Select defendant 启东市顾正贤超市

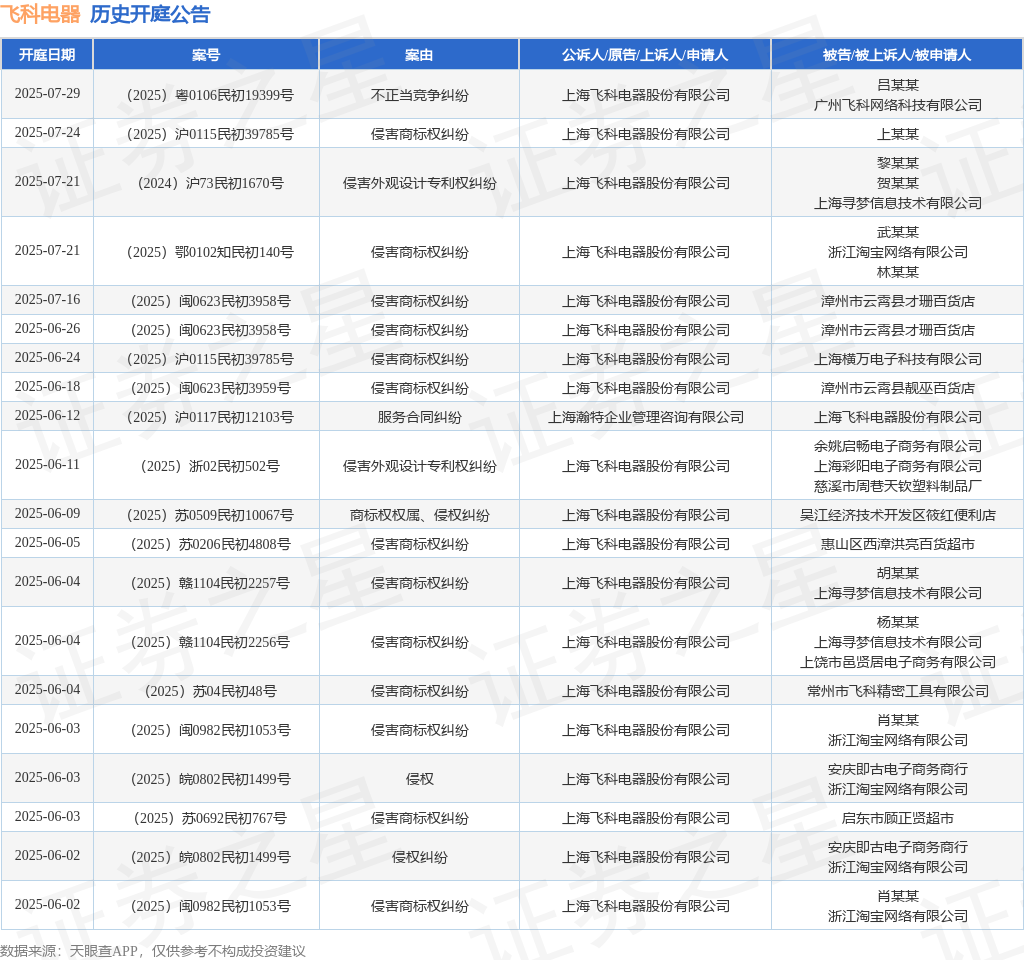tap(897, 818)
